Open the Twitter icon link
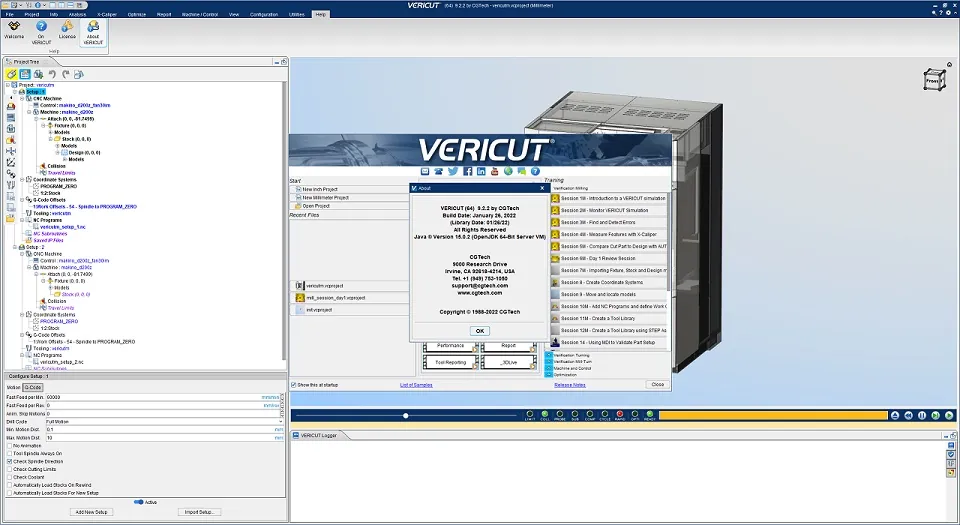This screenshot has width=960, height=525. pyautogui.click(x=452, y=171)
